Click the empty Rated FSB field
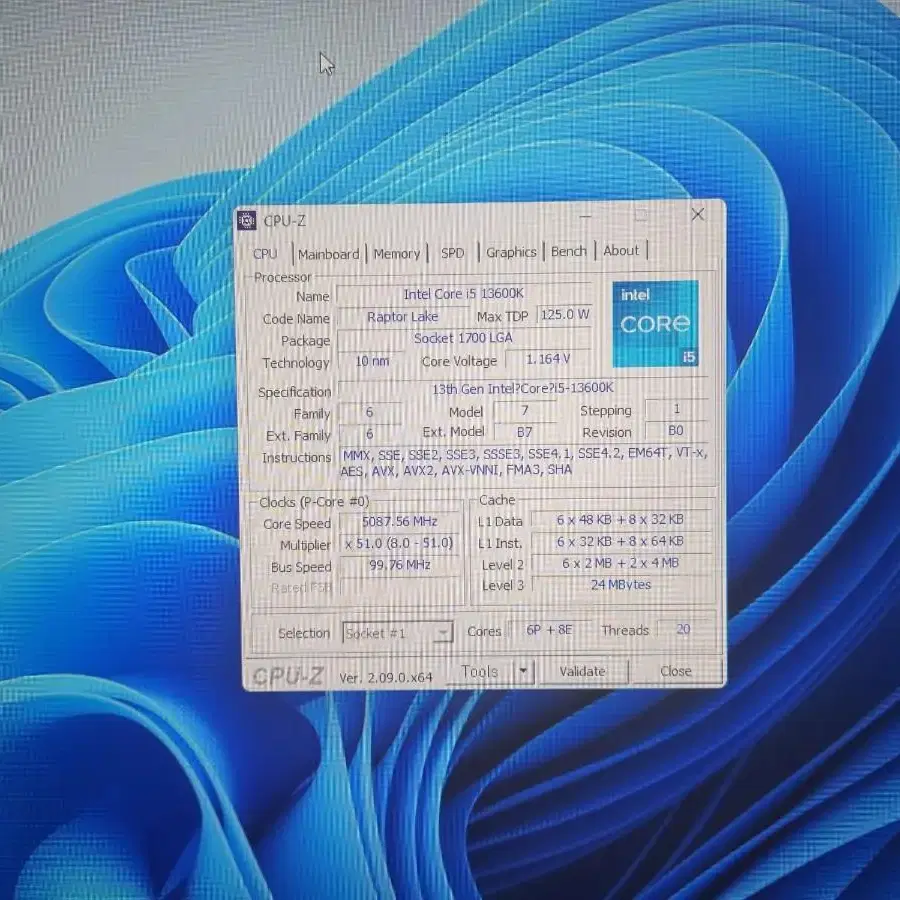This screenshot has width=900, height=900. coord(400,587)
